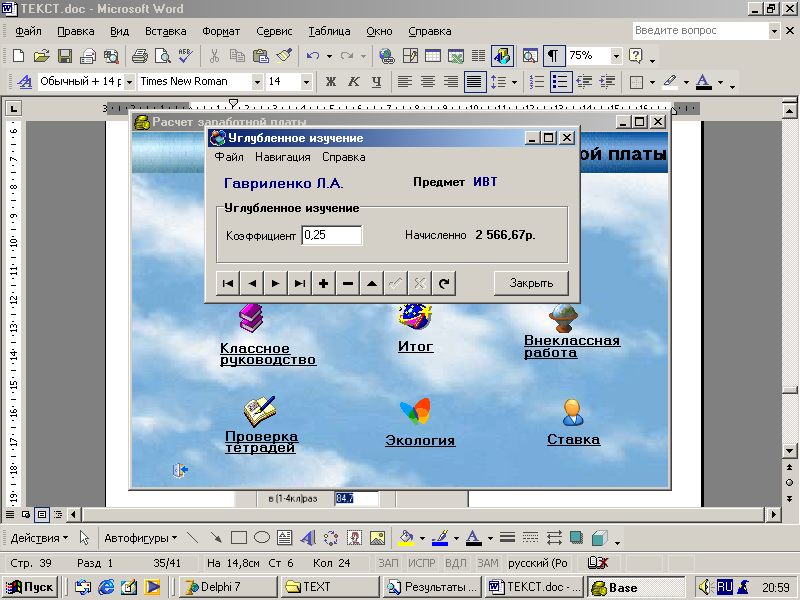The image size is (800, 600).
Task: Open the line spacing dropdown arrow
Action: pos(514,82)
